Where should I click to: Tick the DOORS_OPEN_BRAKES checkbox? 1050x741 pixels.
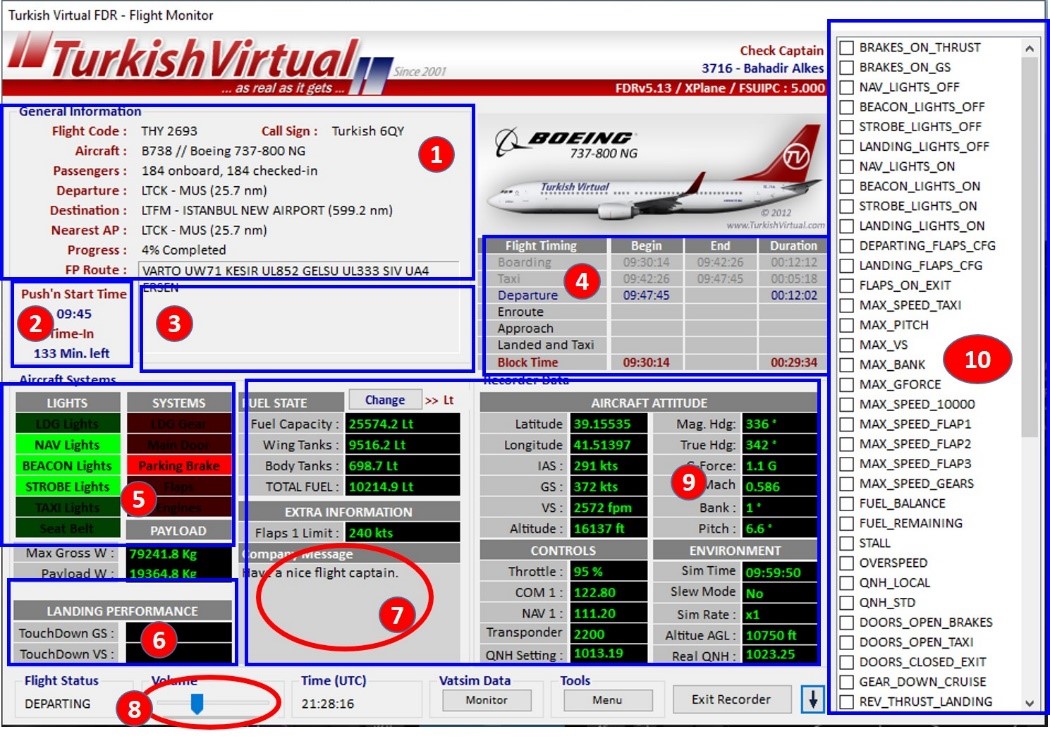click(x=847, y=623)
